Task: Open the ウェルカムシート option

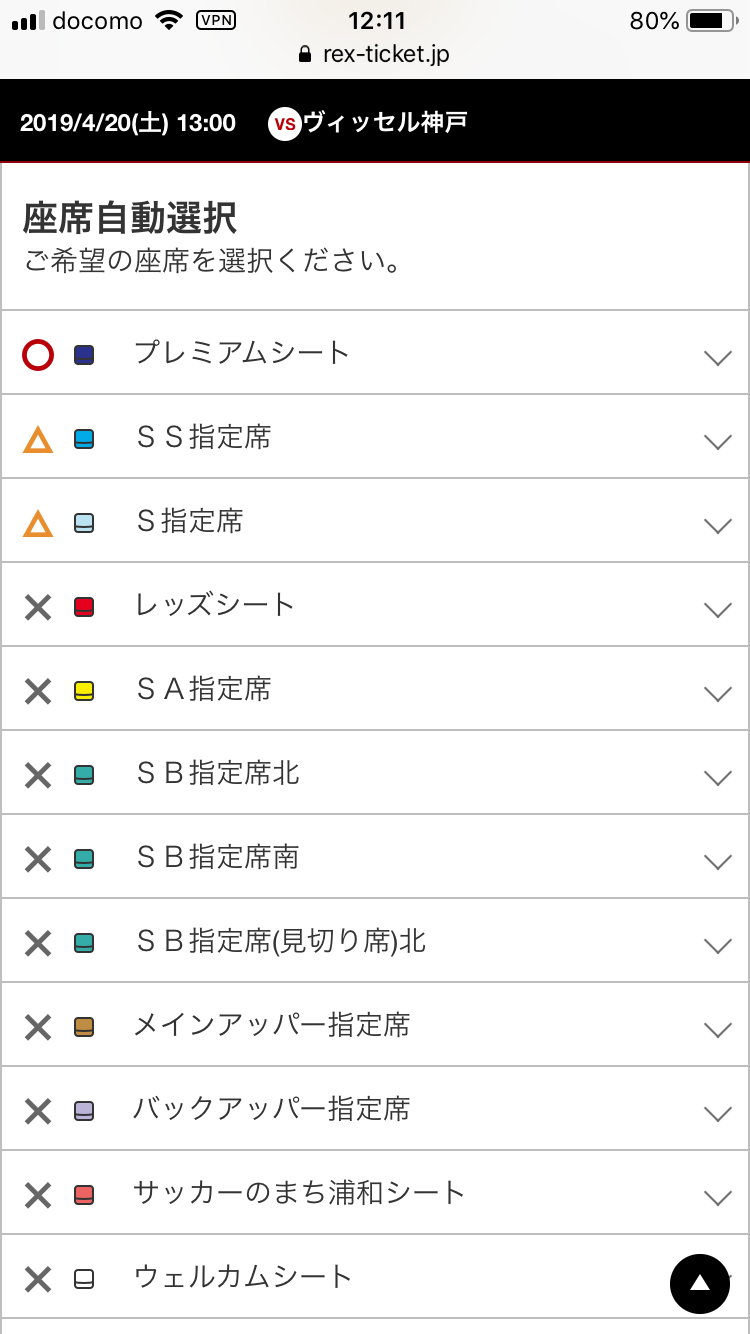Action: click(243, 1277)
